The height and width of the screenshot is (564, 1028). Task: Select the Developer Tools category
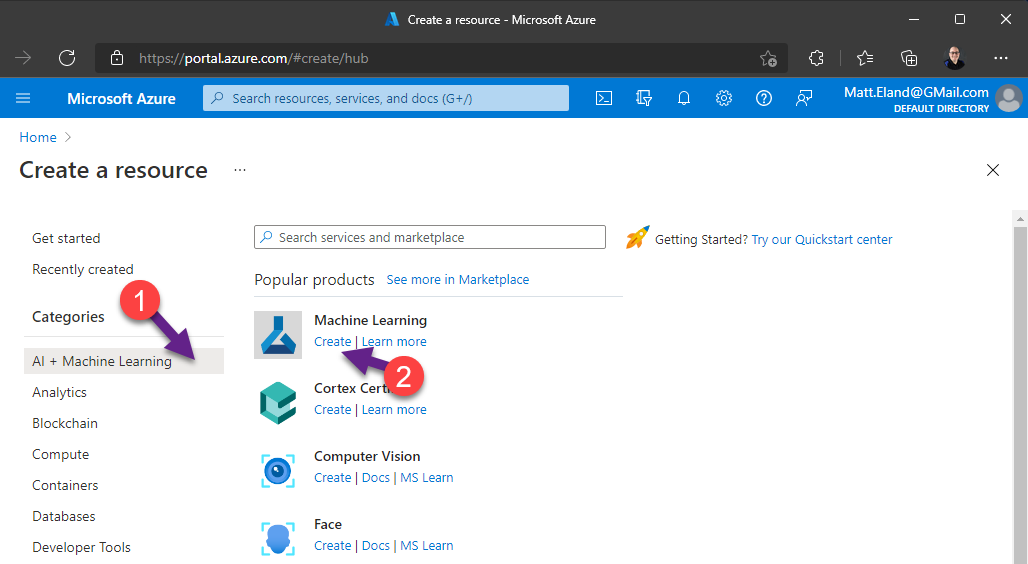pyautogui.click(x=81, y=547)
